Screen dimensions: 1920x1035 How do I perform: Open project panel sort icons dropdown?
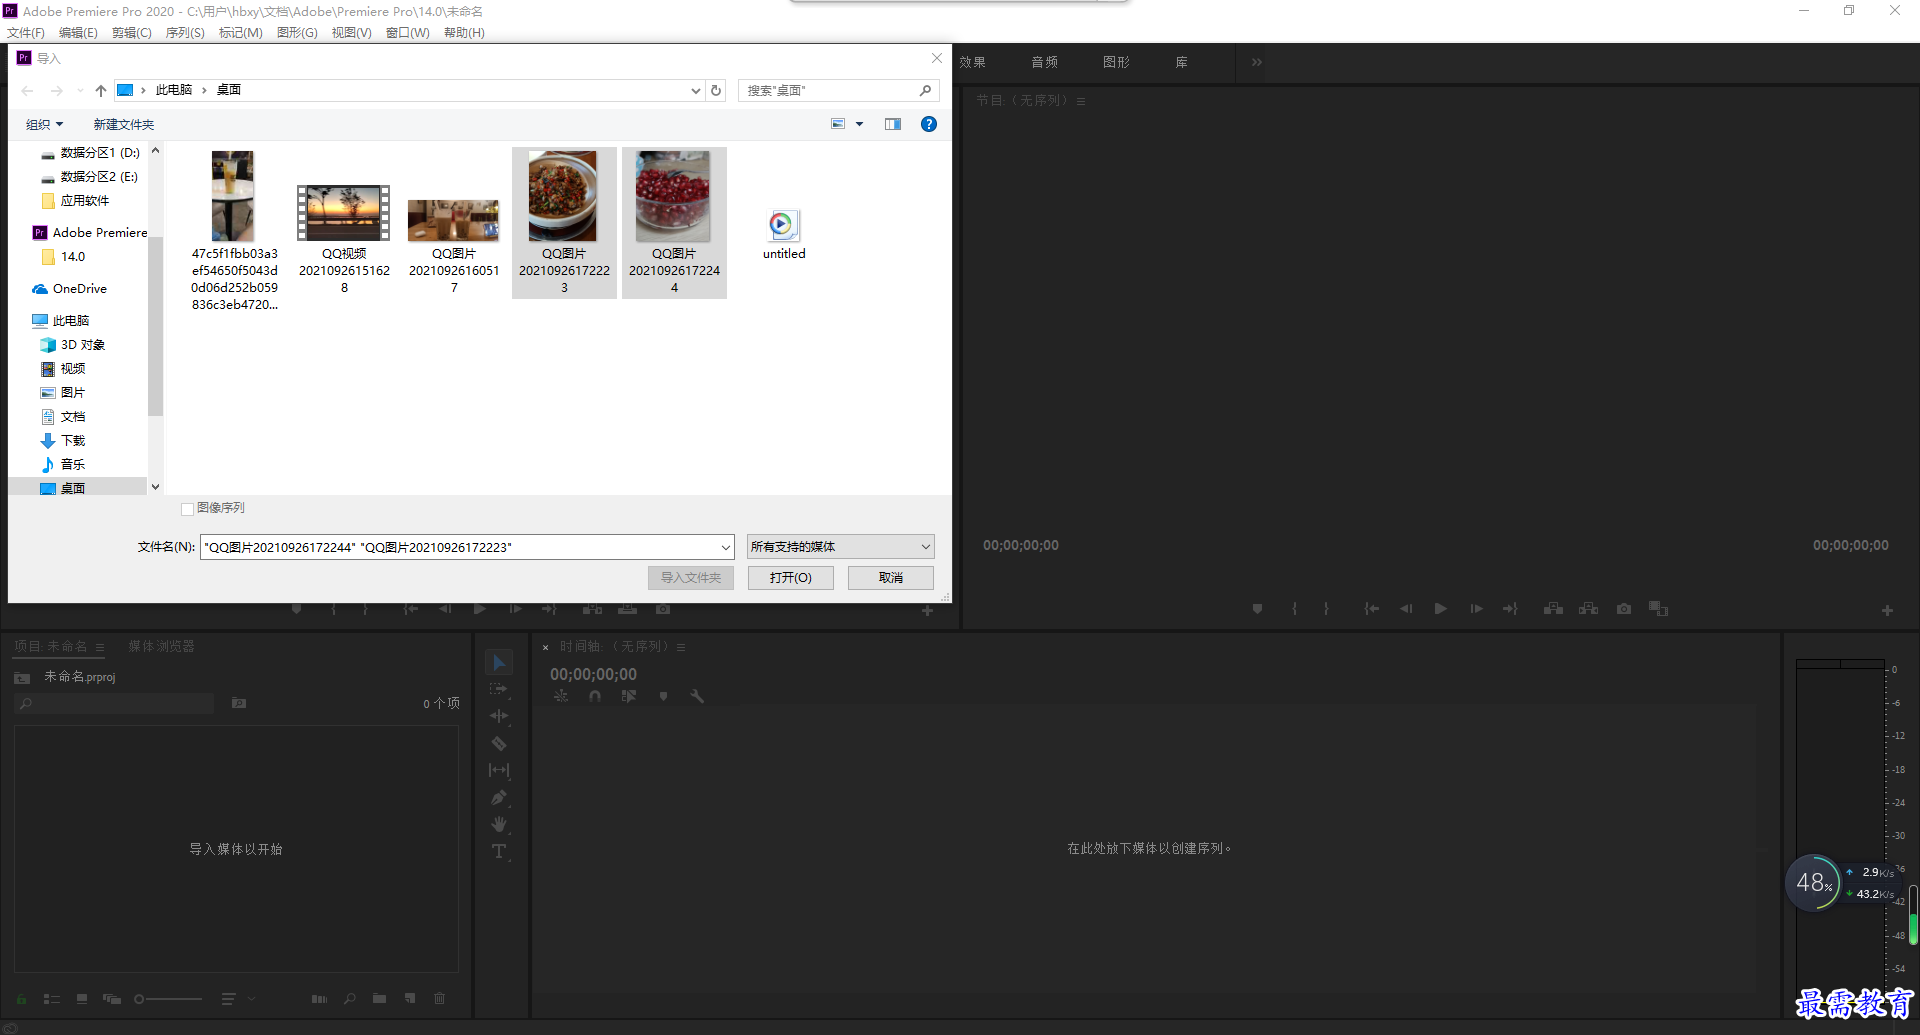(x=238, y=998)
